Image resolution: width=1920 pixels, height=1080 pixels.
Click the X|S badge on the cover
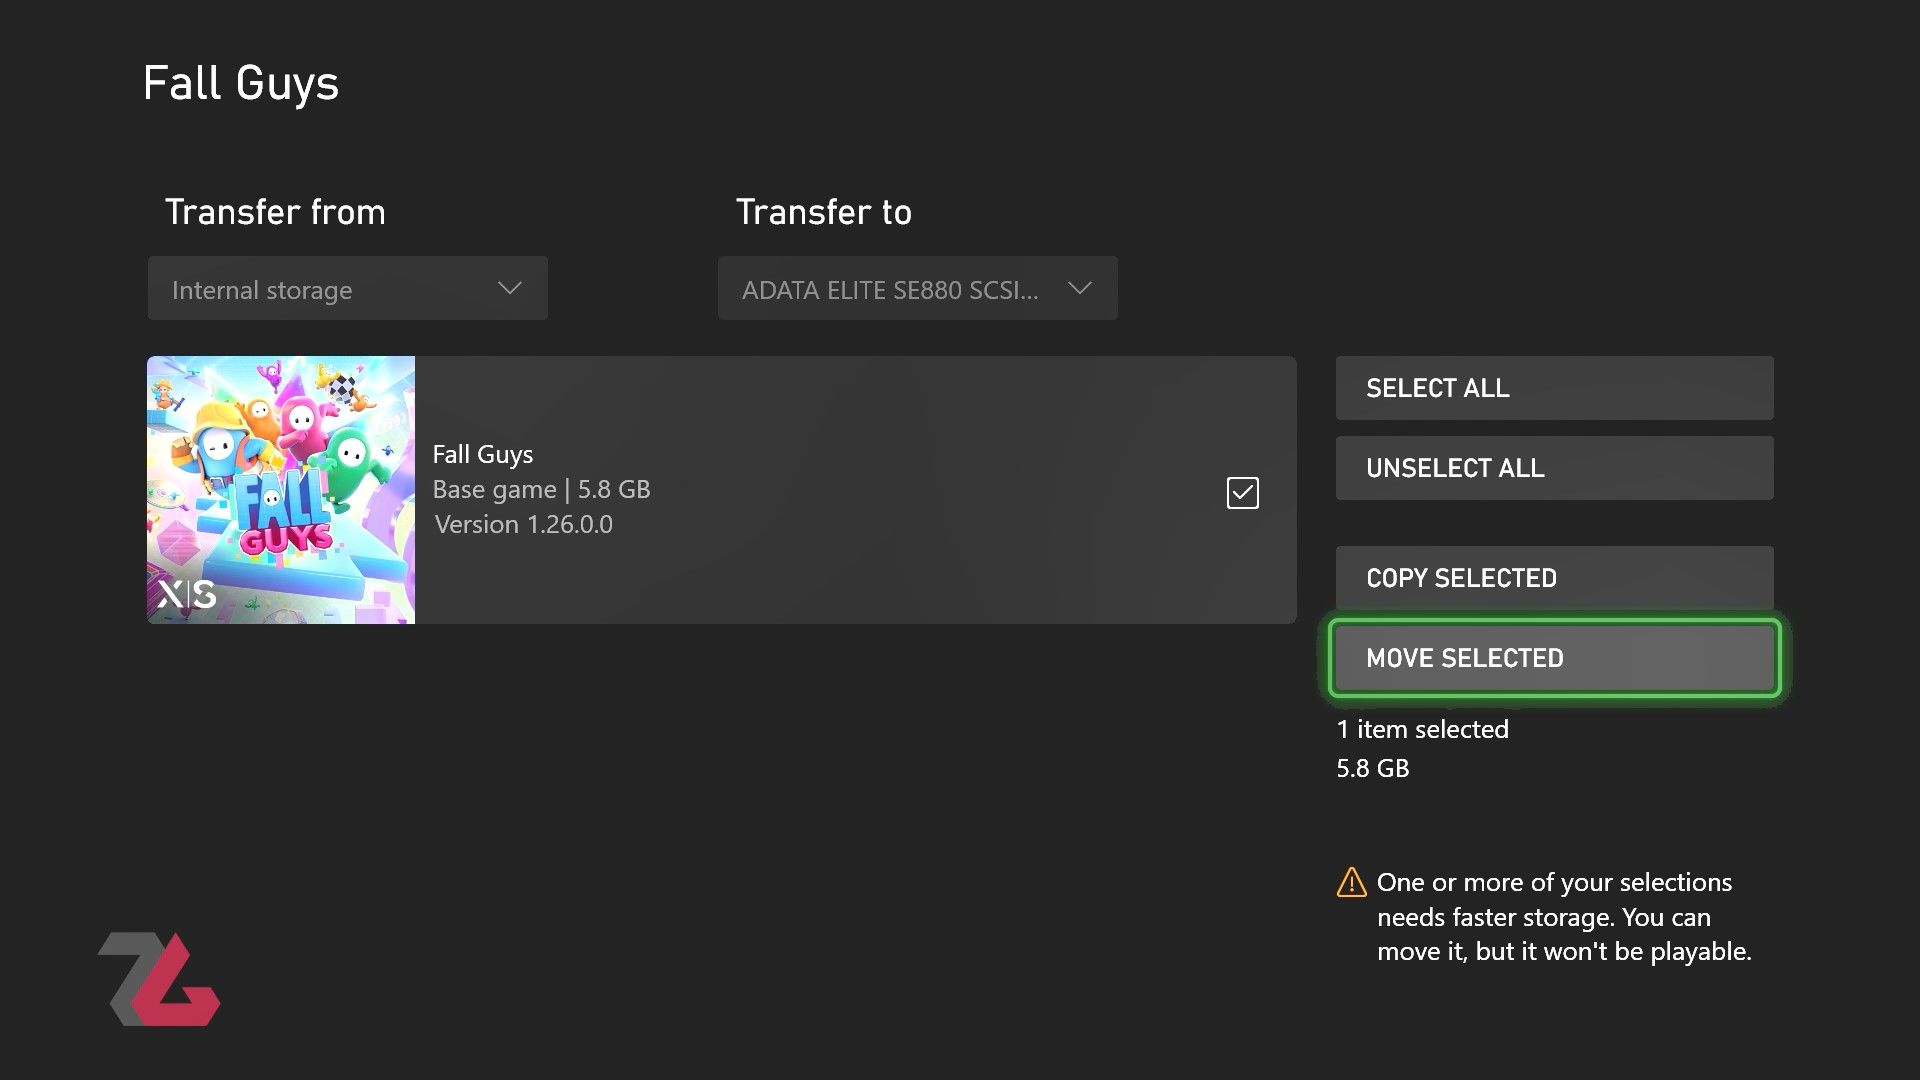pyautogui.click(x=187, y=594)
